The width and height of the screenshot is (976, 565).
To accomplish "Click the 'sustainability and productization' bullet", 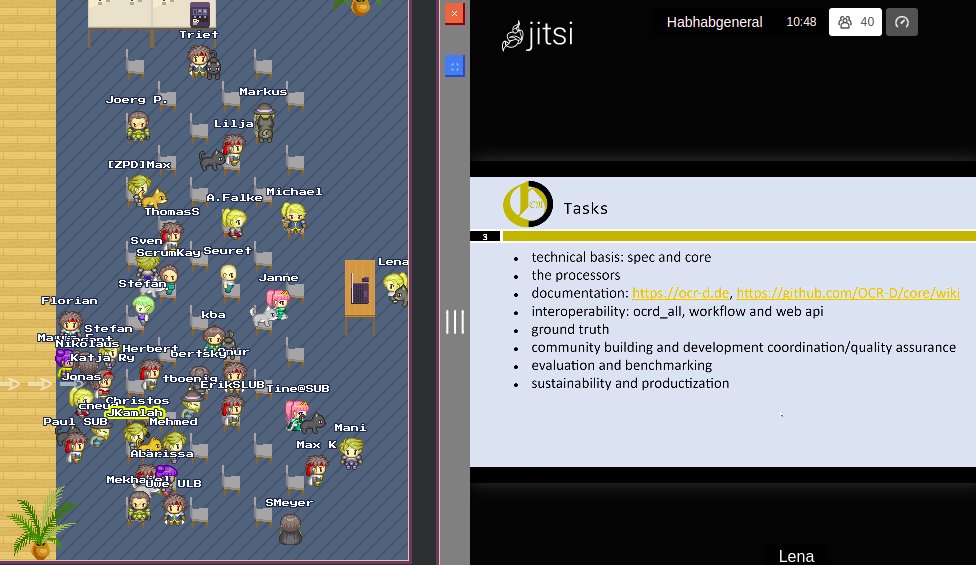I will (630, 383).
